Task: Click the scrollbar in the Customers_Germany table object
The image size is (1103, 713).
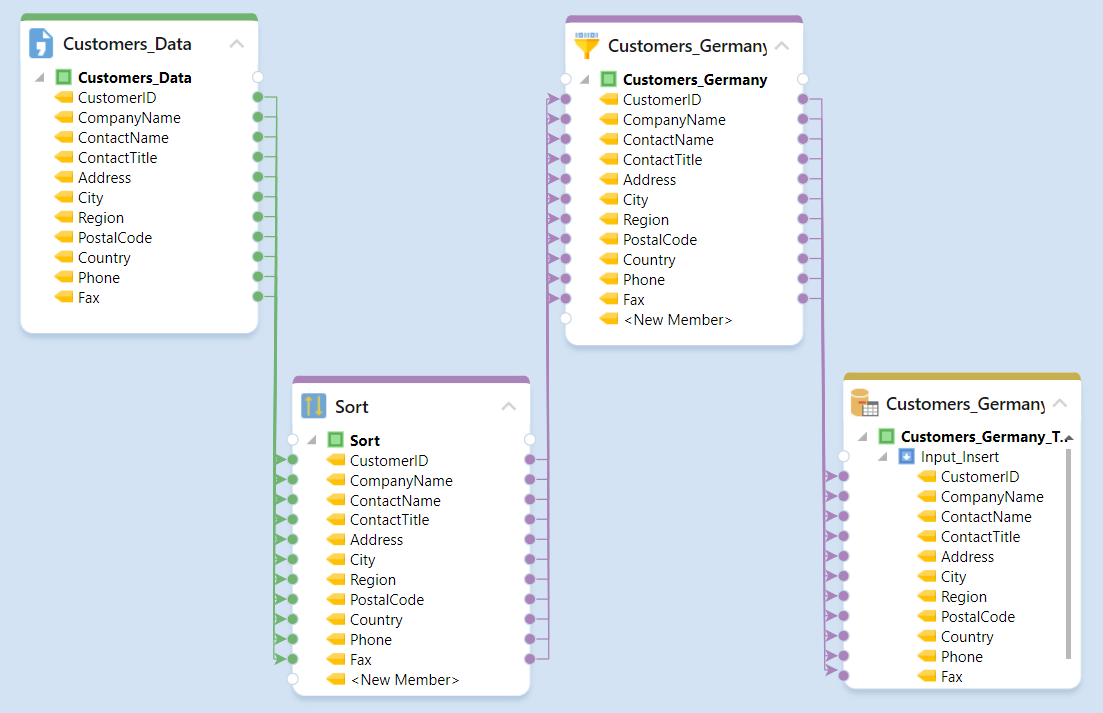Action: [1068, 553]
